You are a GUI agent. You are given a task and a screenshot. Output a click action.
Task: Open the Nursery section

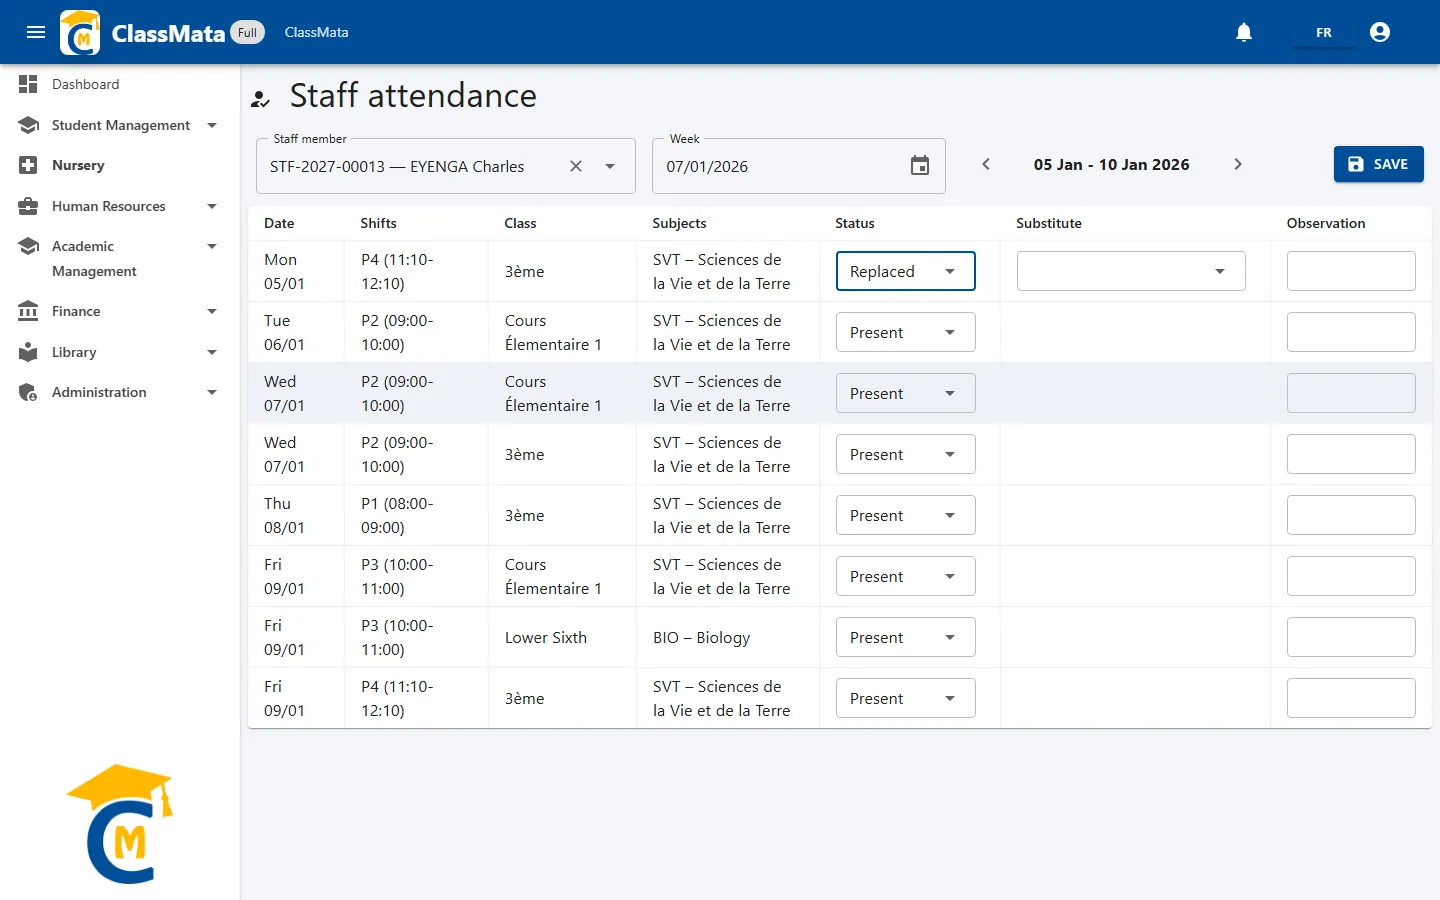pyautogui.click(x=120, y=165)
